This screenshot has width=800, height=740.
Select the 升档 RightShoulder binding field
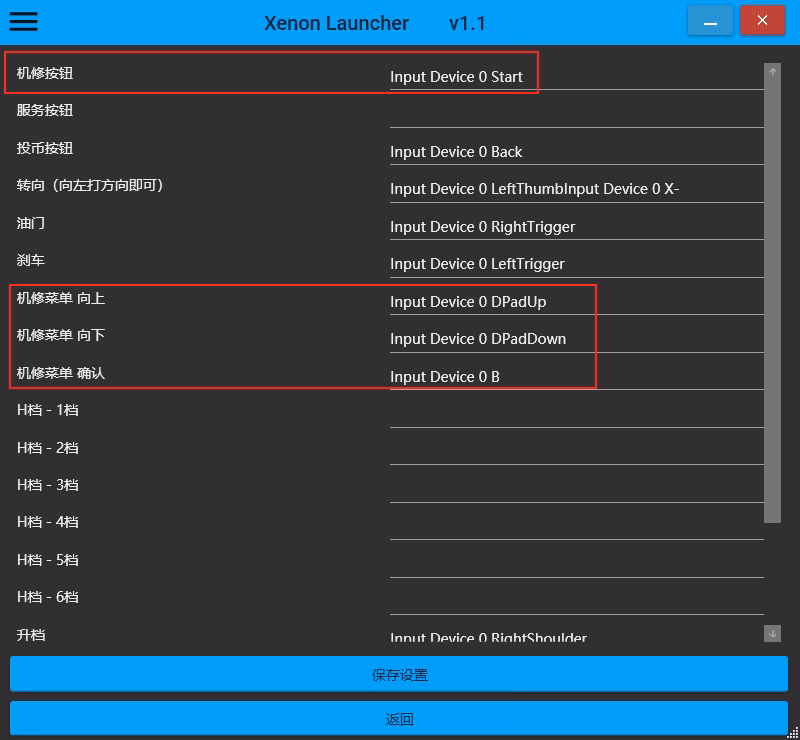(x=576, y=636)
